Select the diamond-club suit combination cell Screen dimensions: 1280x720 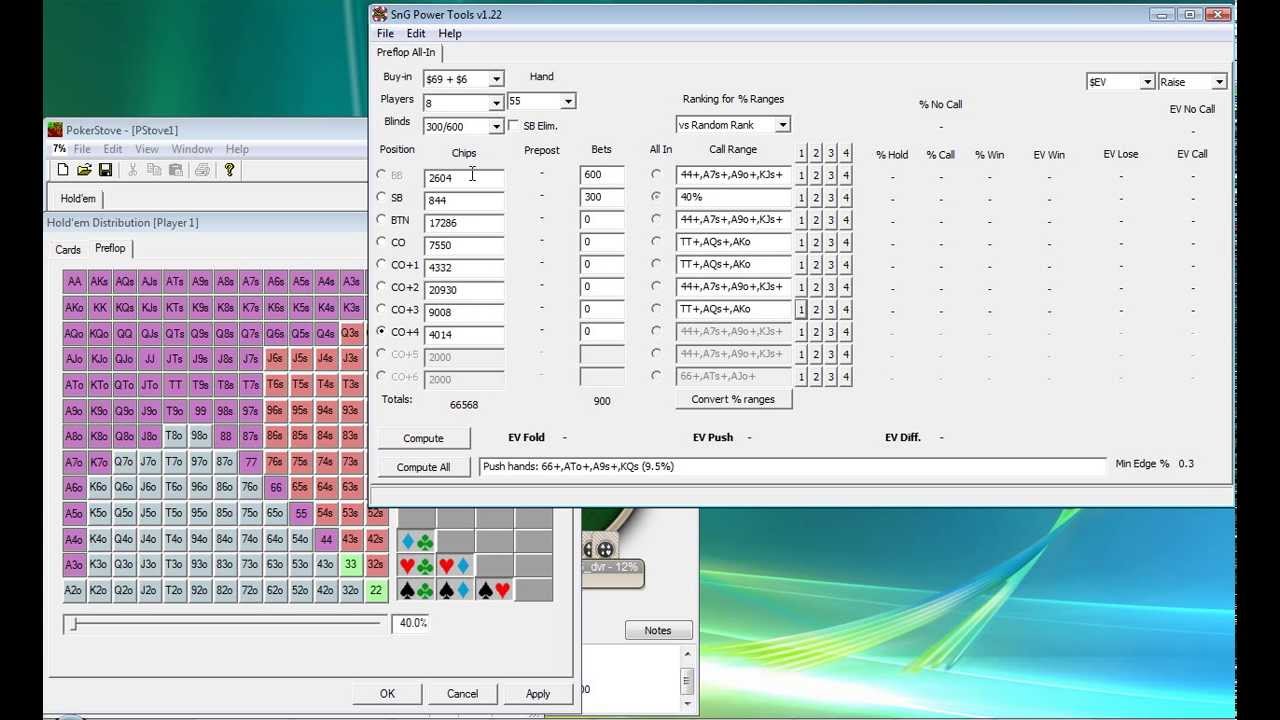tap(416, 542)
